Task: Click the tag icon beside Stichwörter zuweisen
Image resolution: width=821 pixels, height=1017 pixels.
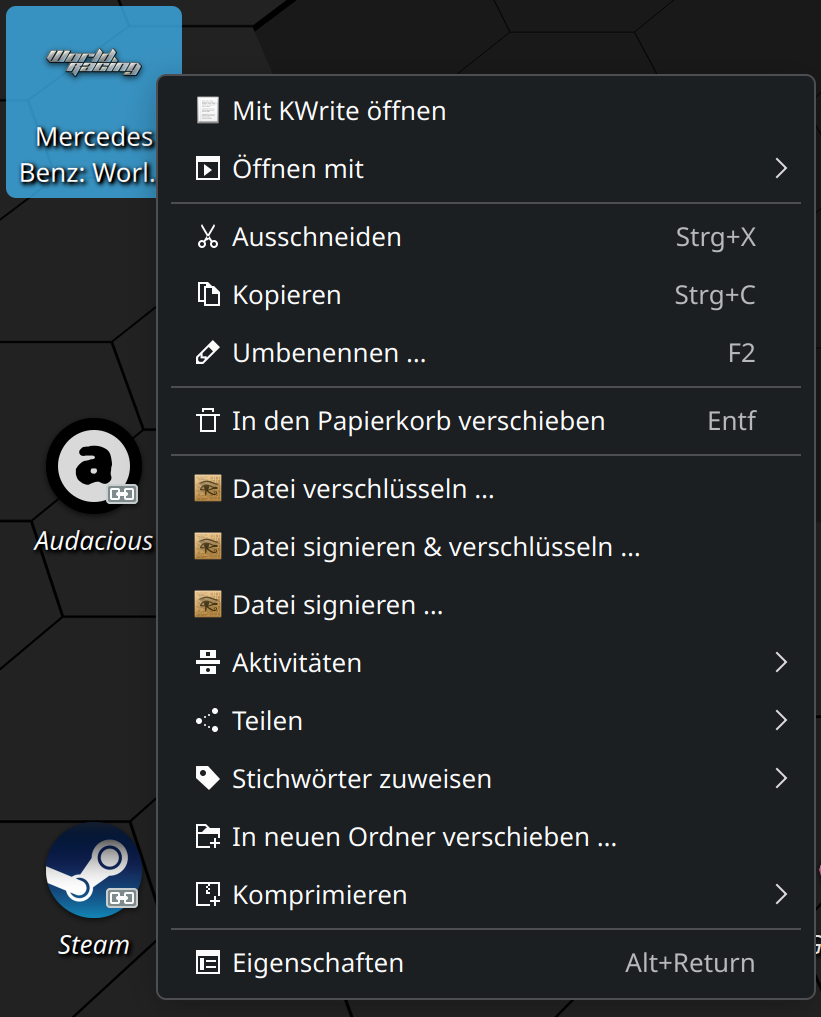Action: [208, 778]
